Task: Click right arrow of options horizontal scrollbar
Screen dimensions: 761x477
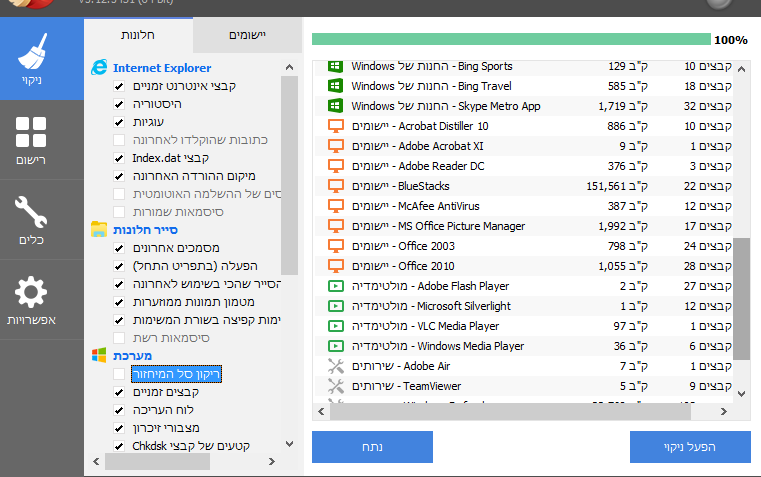Action: click(x=272, y=461)
